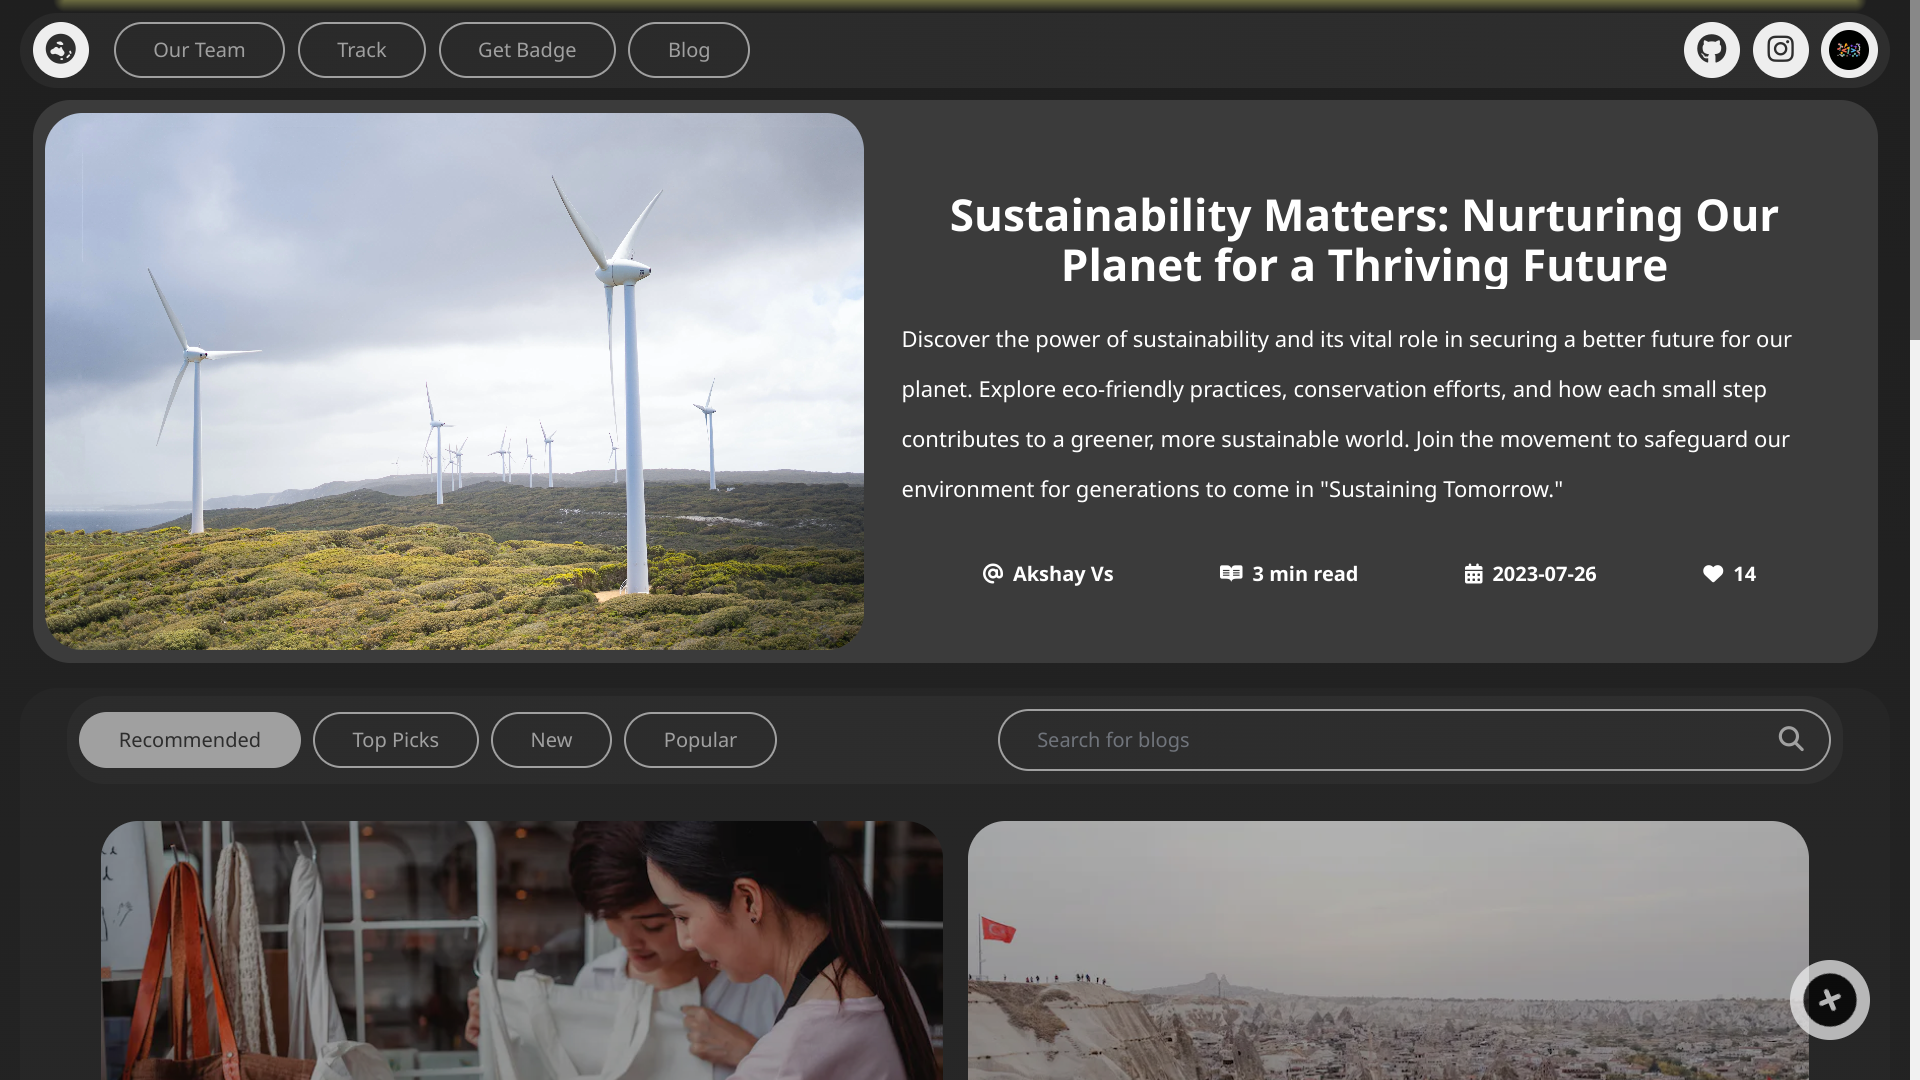Image resolution: width=1920 pixels, height=1080 pixels.
Task: Open the GitHub icon link
Action: coord(1711,50)
